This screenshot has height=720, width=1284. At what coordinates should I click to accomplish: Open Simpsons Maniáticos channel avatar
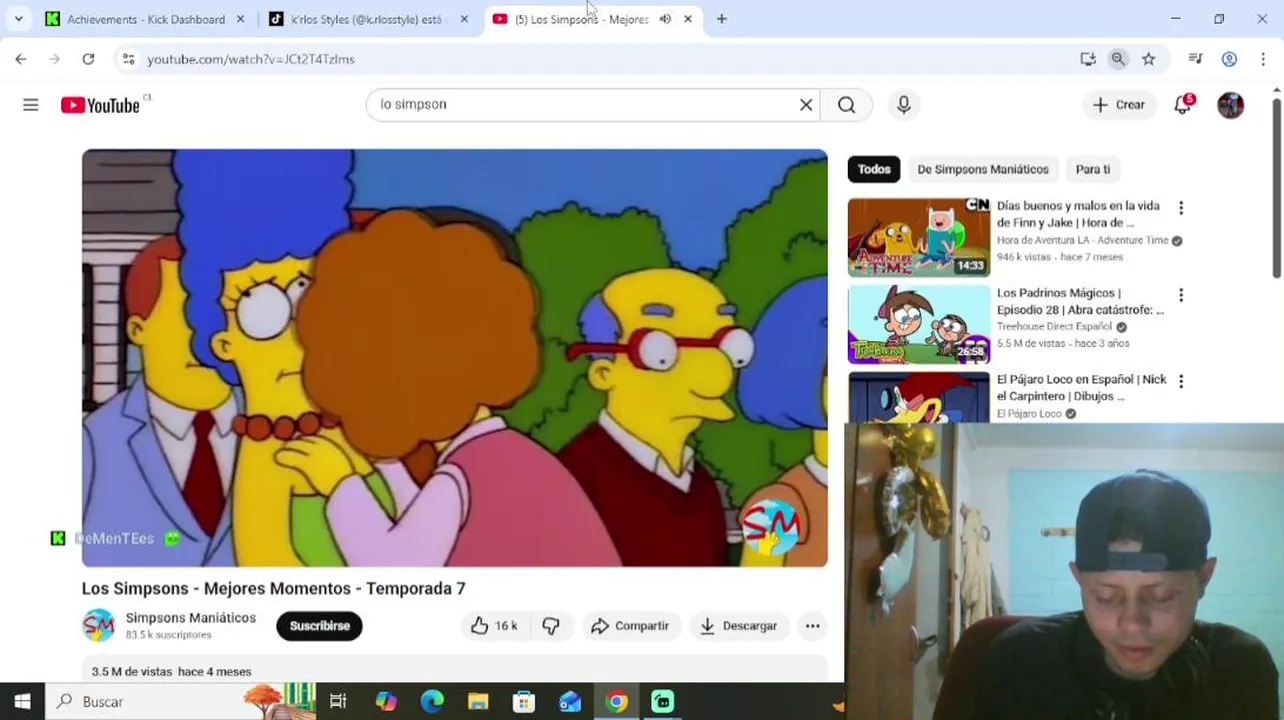point(98,626)
